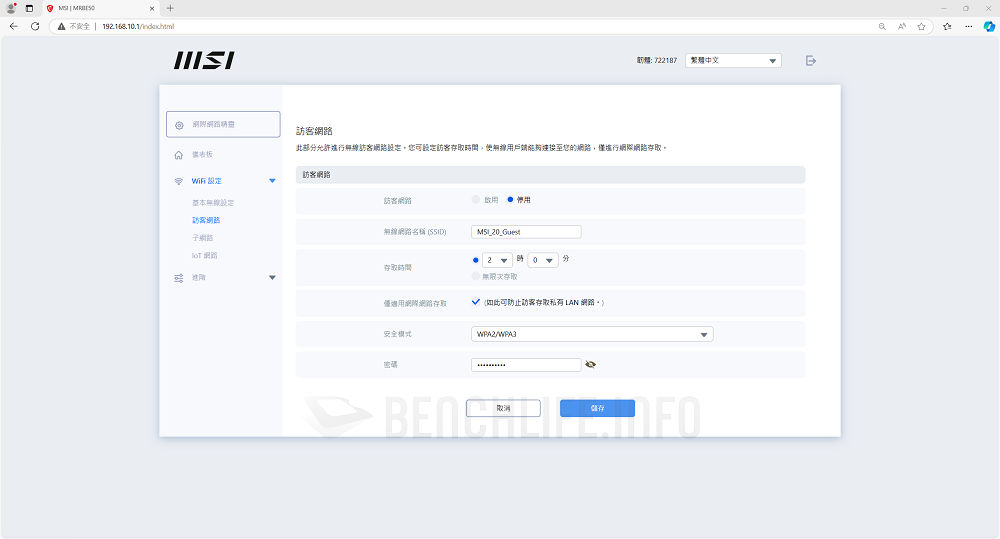
Task: Click the 取消 cancel button
Action: pos(503,408)
